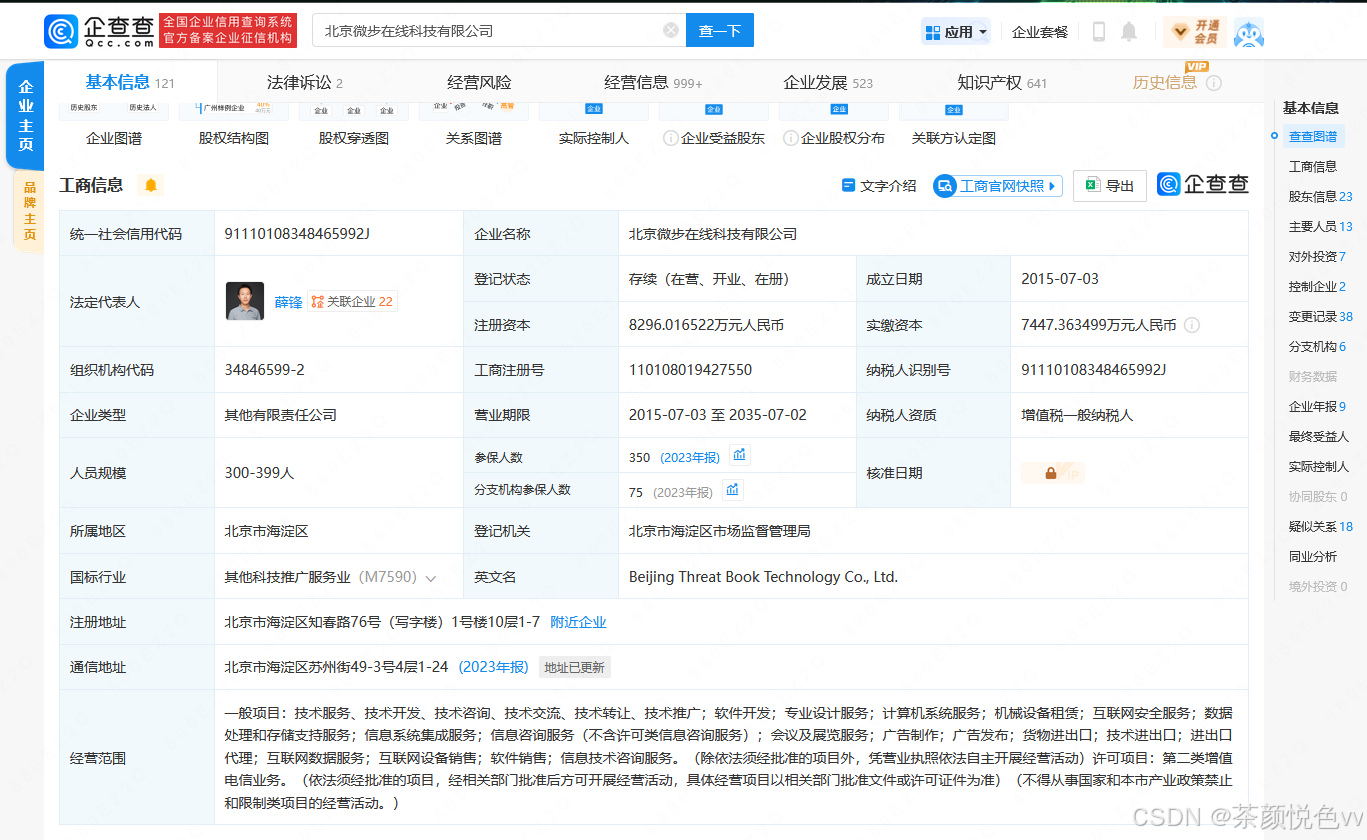The width and height of the screenshot is (1367, 840).
Task: Open the 股权穿透图 thumbnail
Action: 354,125
